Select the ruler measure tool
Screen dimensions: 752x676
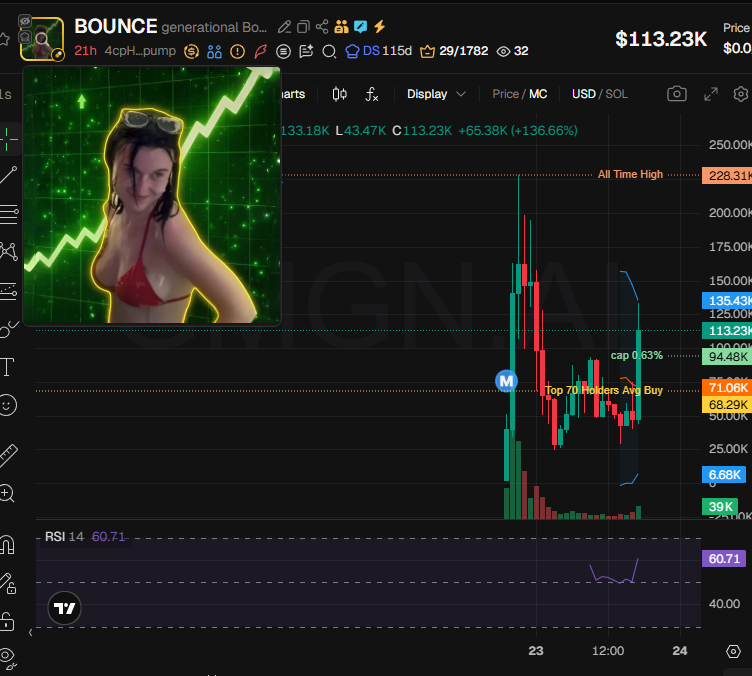click(x=8, y=455)
